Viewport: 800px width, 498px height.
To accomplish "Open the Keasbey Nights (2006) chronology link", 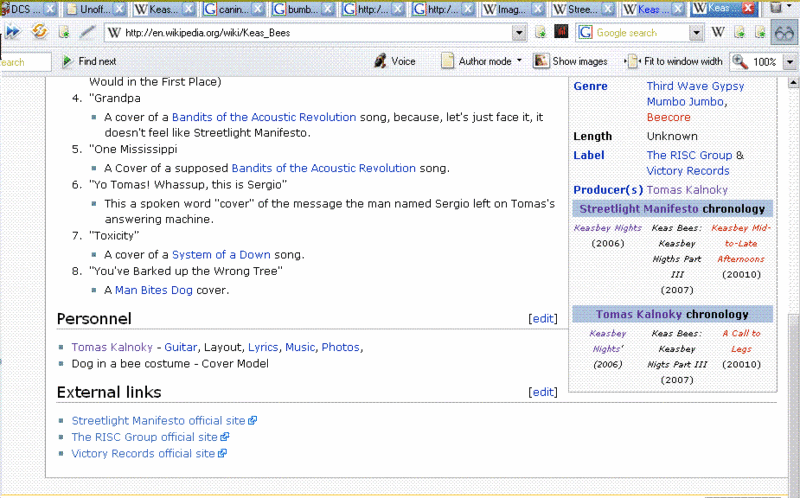I will (608, 228).
